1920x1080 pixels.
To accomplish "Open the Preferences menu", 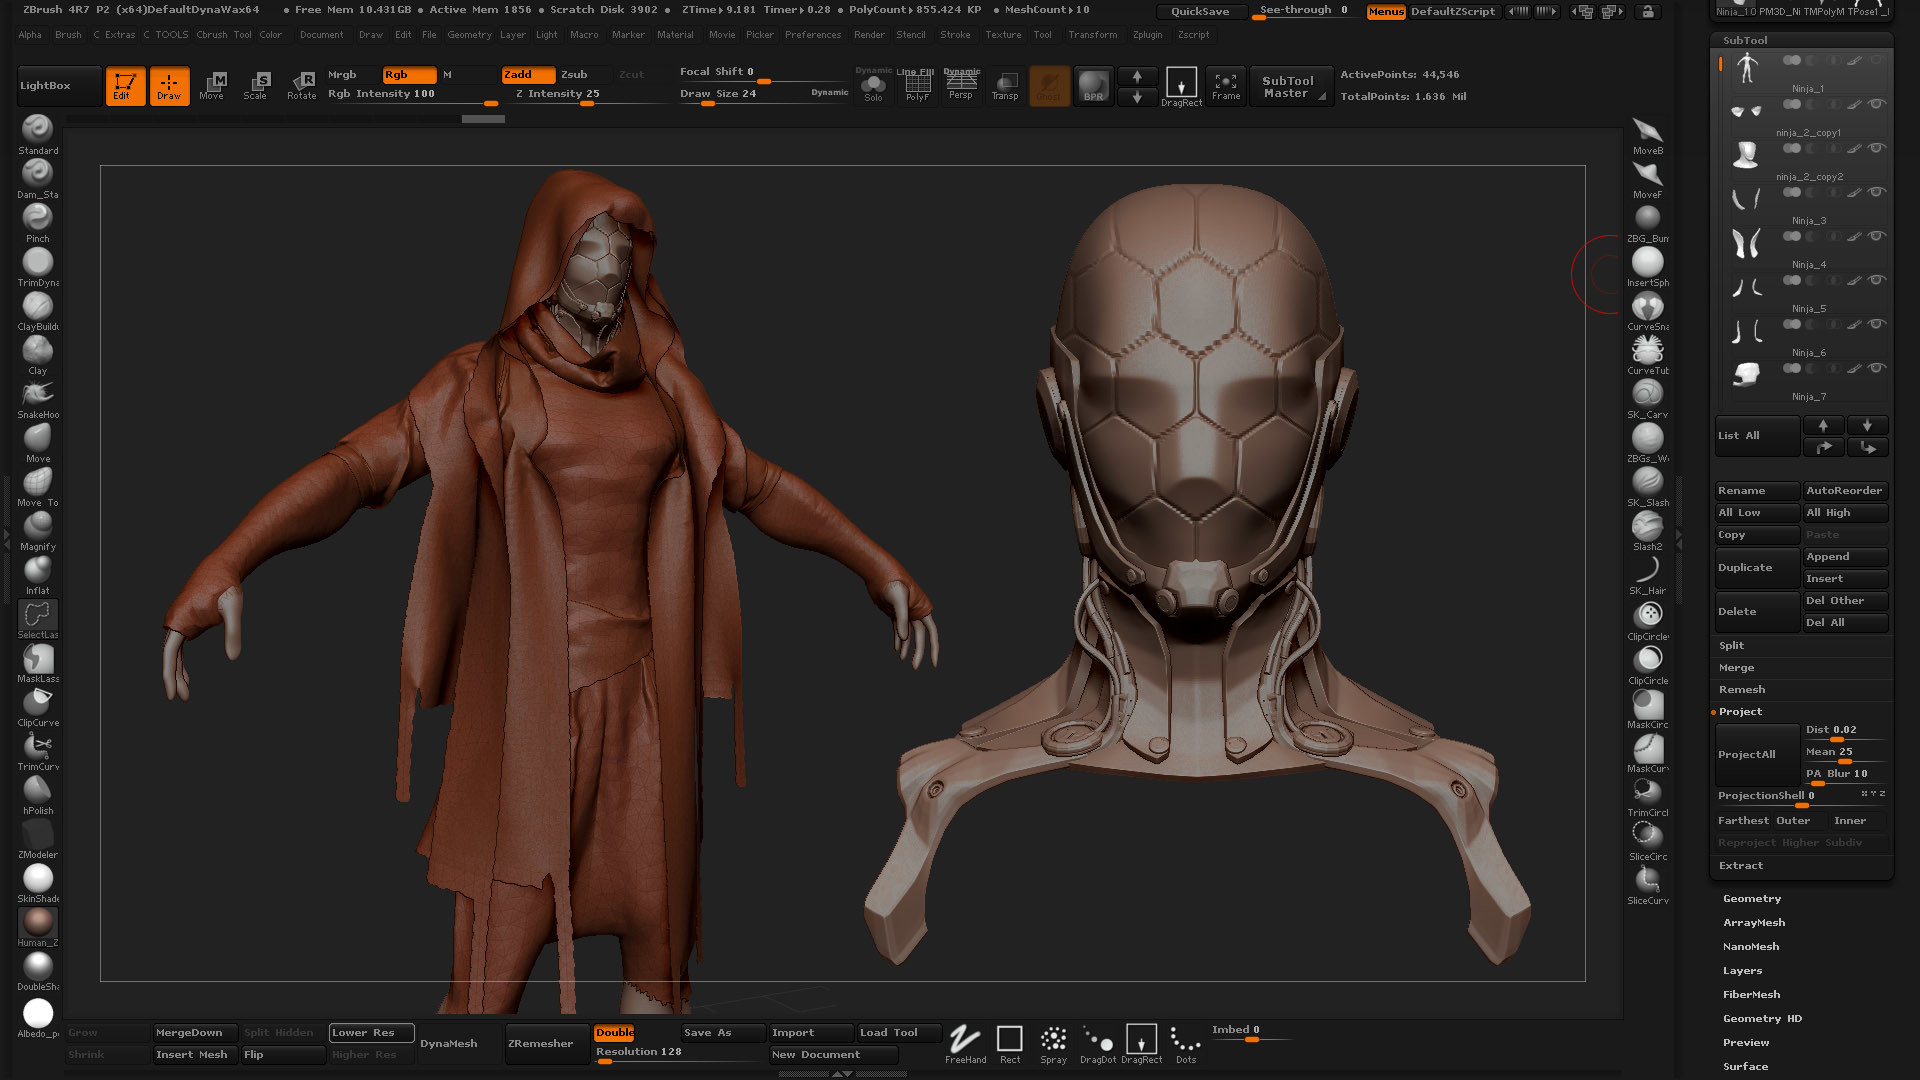I will pos(813,34).
